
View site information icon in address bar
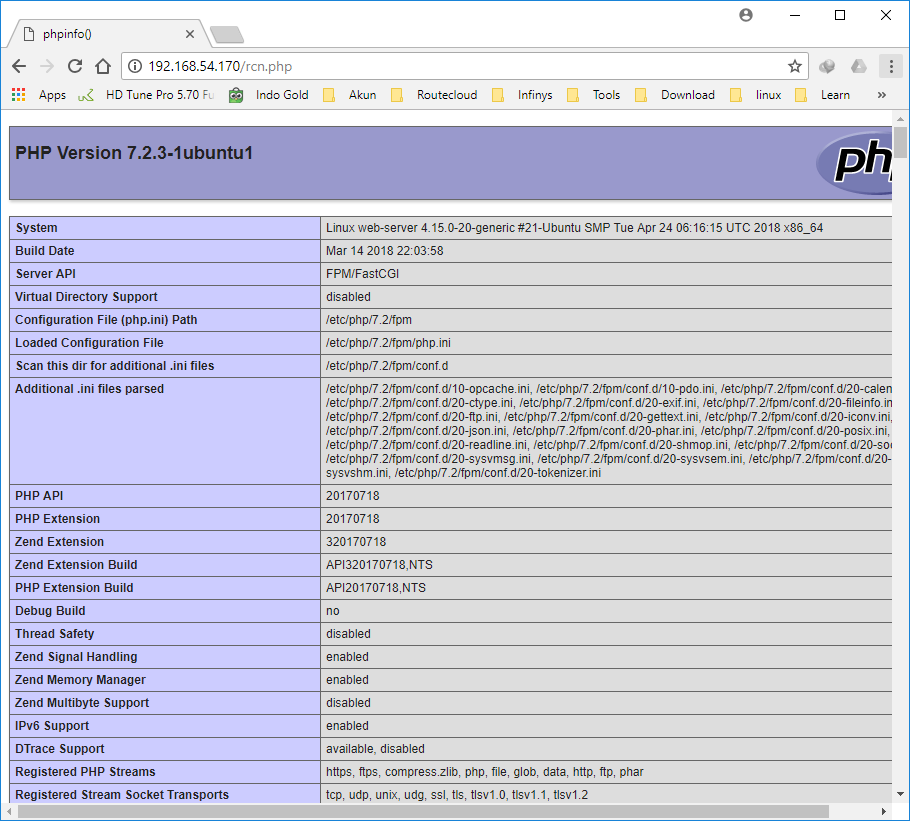pyautogui.click(x=135, y=66)
